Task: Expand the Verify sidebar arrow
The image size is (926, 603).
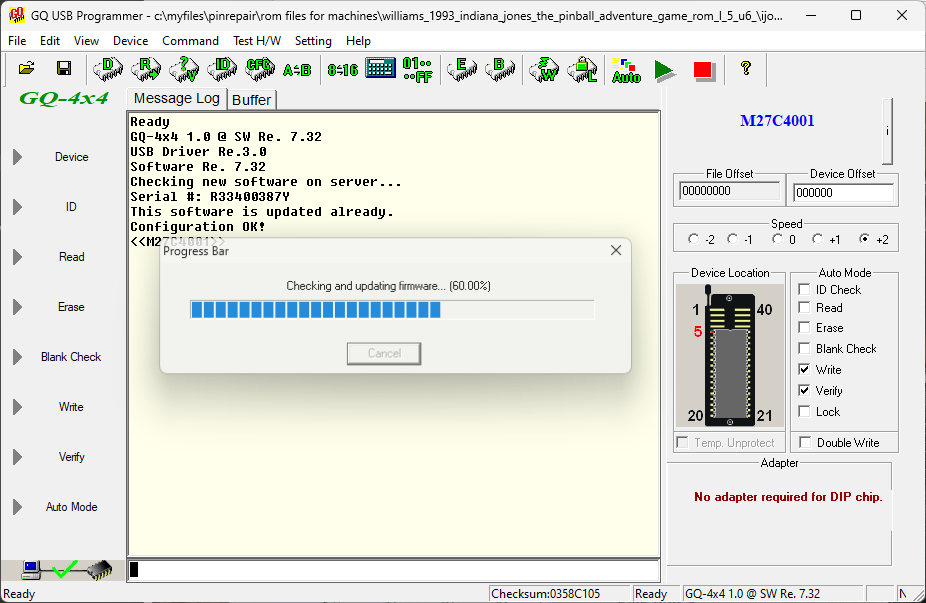Action: (x=17, y=457)
